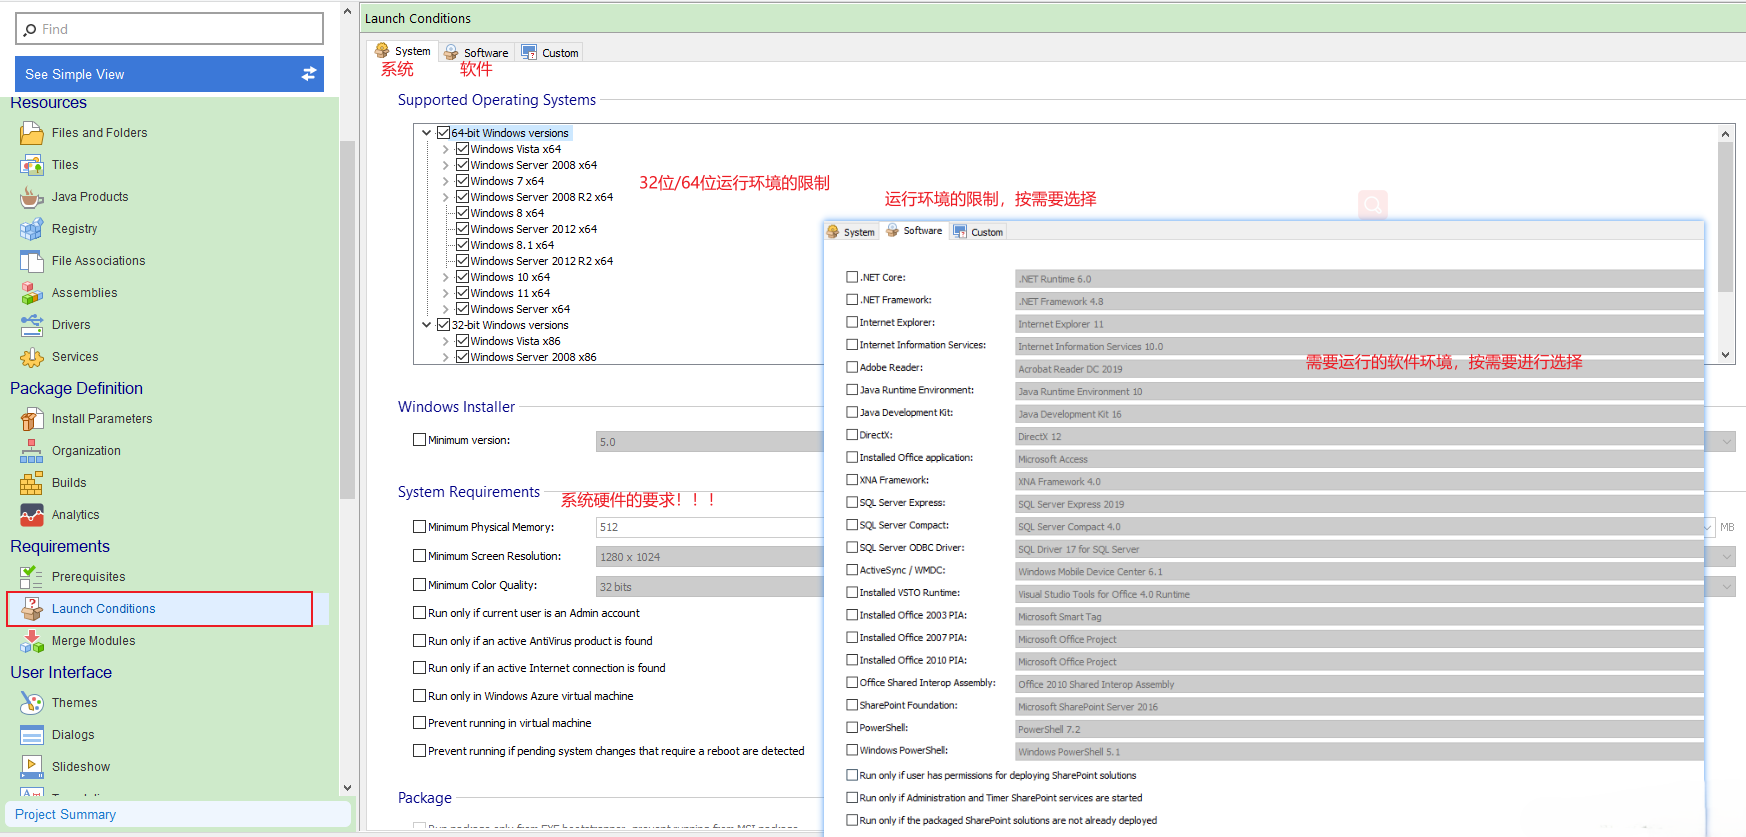Open Java Products coffee cup icon
The width and height of the screenshot is (1746, 837).
tap(32, 197)
